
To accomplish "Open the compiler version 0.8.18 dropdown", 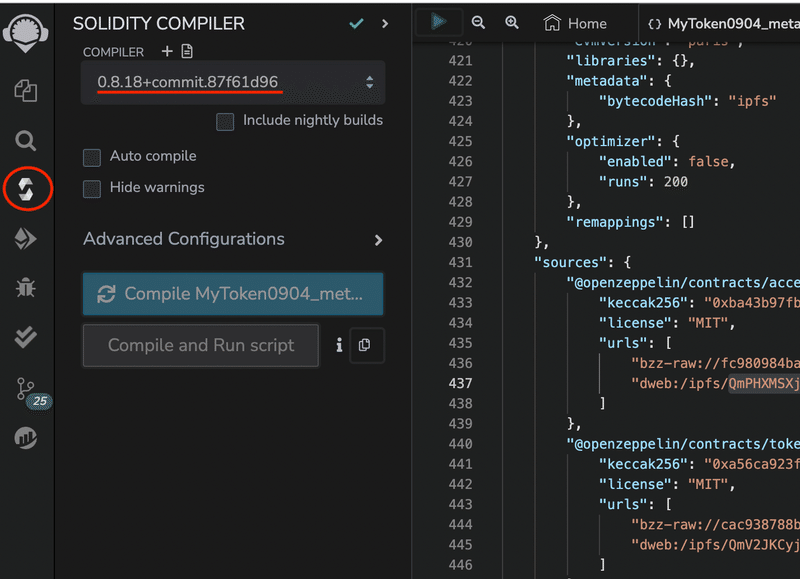I will pyautogui.click(x=233, y=82).
